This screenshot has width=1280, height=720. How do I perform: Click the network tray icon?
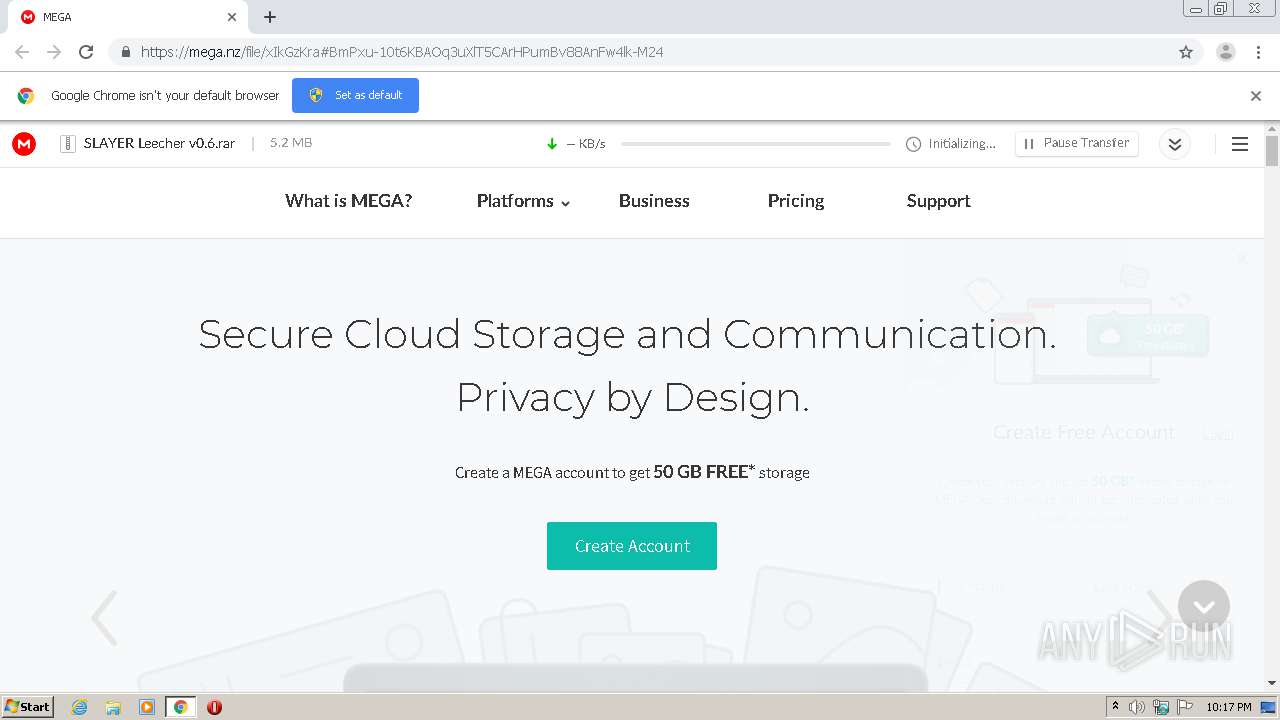[x=1161, y=707]
